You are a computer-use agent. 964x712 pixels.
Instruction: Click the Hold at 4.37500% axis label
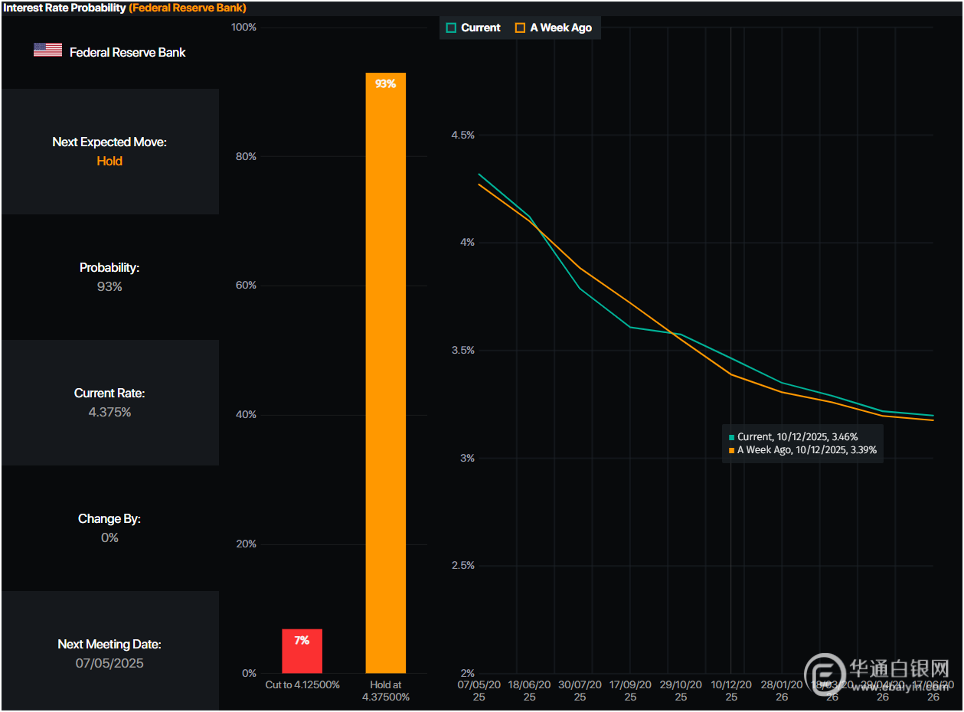(385, 690)
